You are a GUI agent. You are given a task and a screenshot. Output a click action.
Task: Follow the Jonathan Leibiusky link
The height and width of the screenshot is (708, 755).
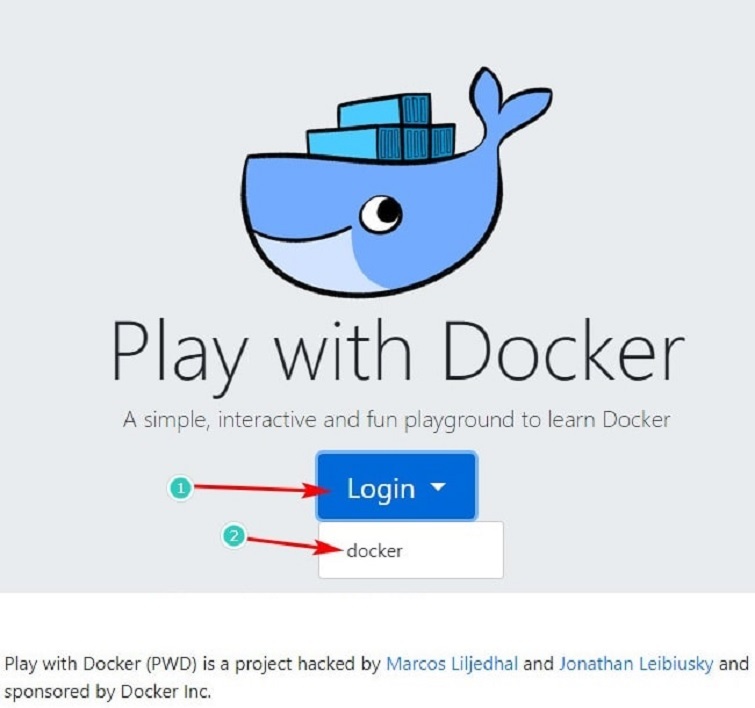(636, 664)
